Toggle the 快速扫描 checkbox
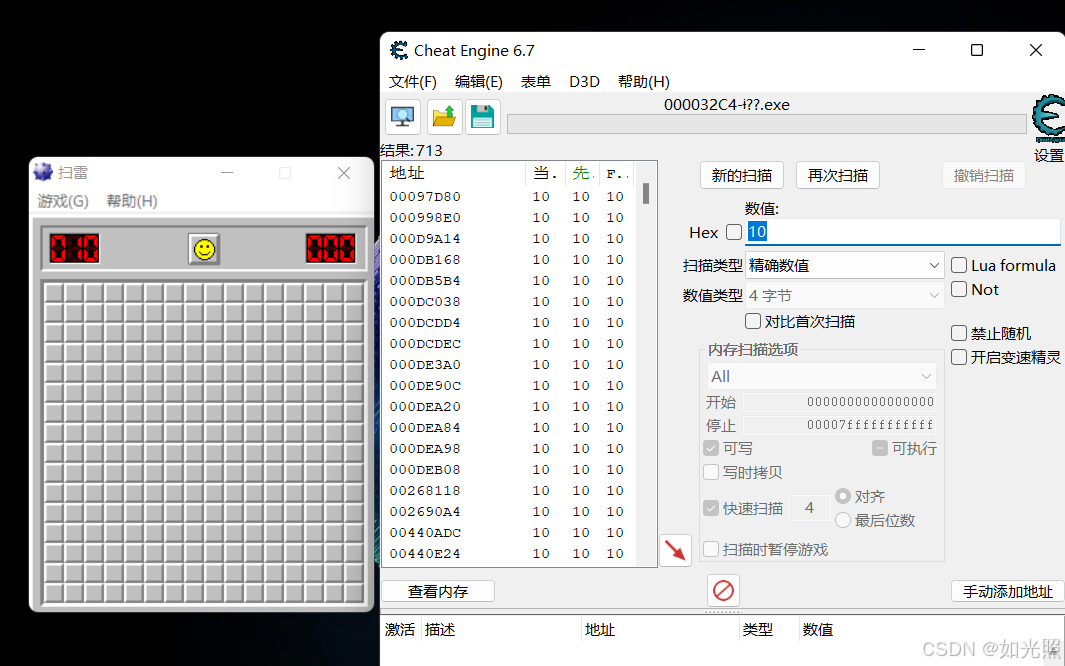The height and width of the screenshot is (666, 1065). tap(711, 508)
